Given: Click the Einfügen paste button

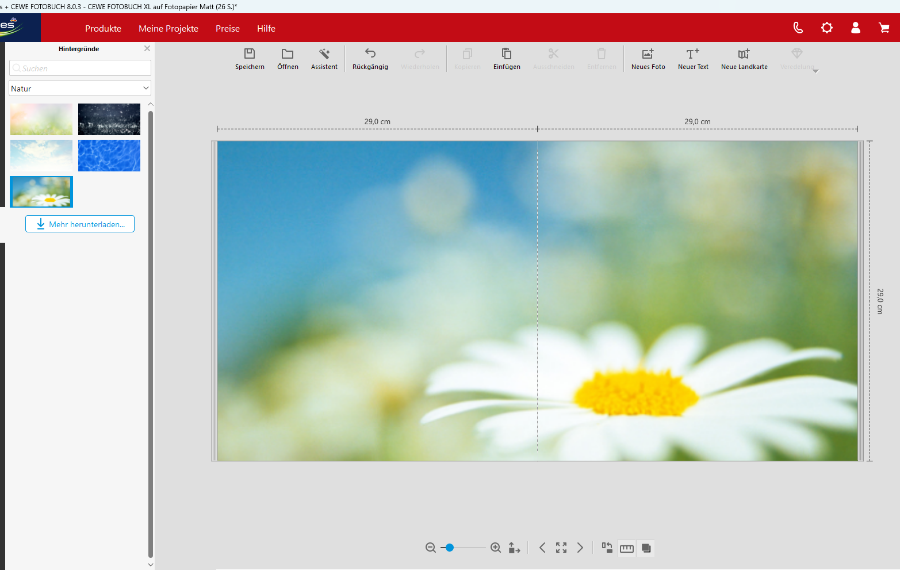Looking at the screenshot, I should pos(506,54).
